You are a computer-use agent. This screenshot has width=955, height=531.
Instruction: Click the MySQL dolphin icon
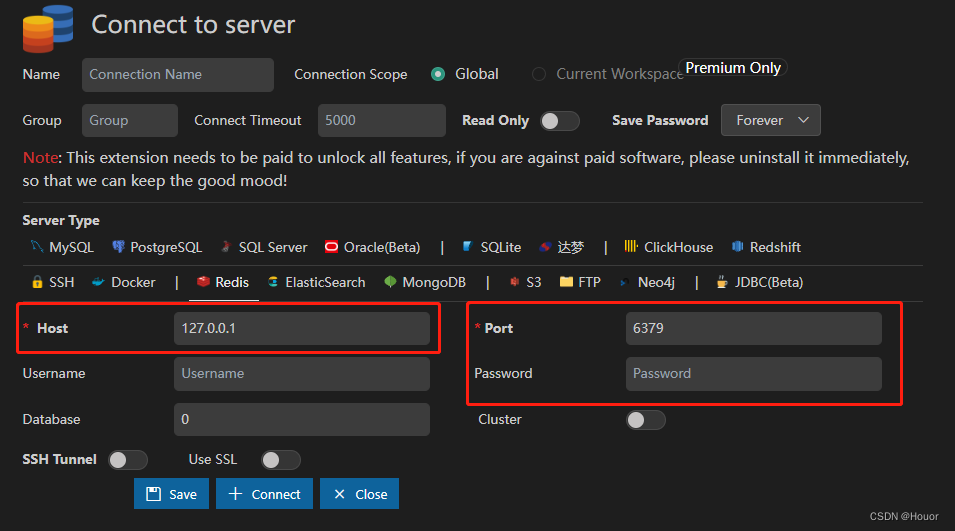point(37,247)
